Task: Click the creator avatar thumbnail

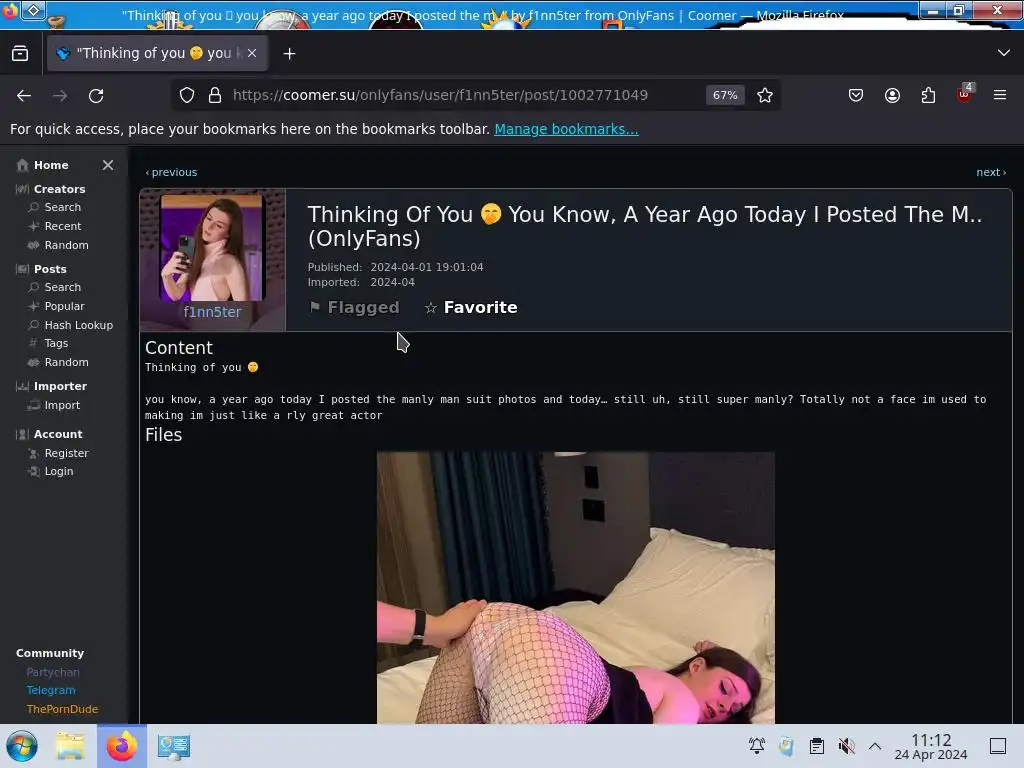Action: (x=212, y=248)
